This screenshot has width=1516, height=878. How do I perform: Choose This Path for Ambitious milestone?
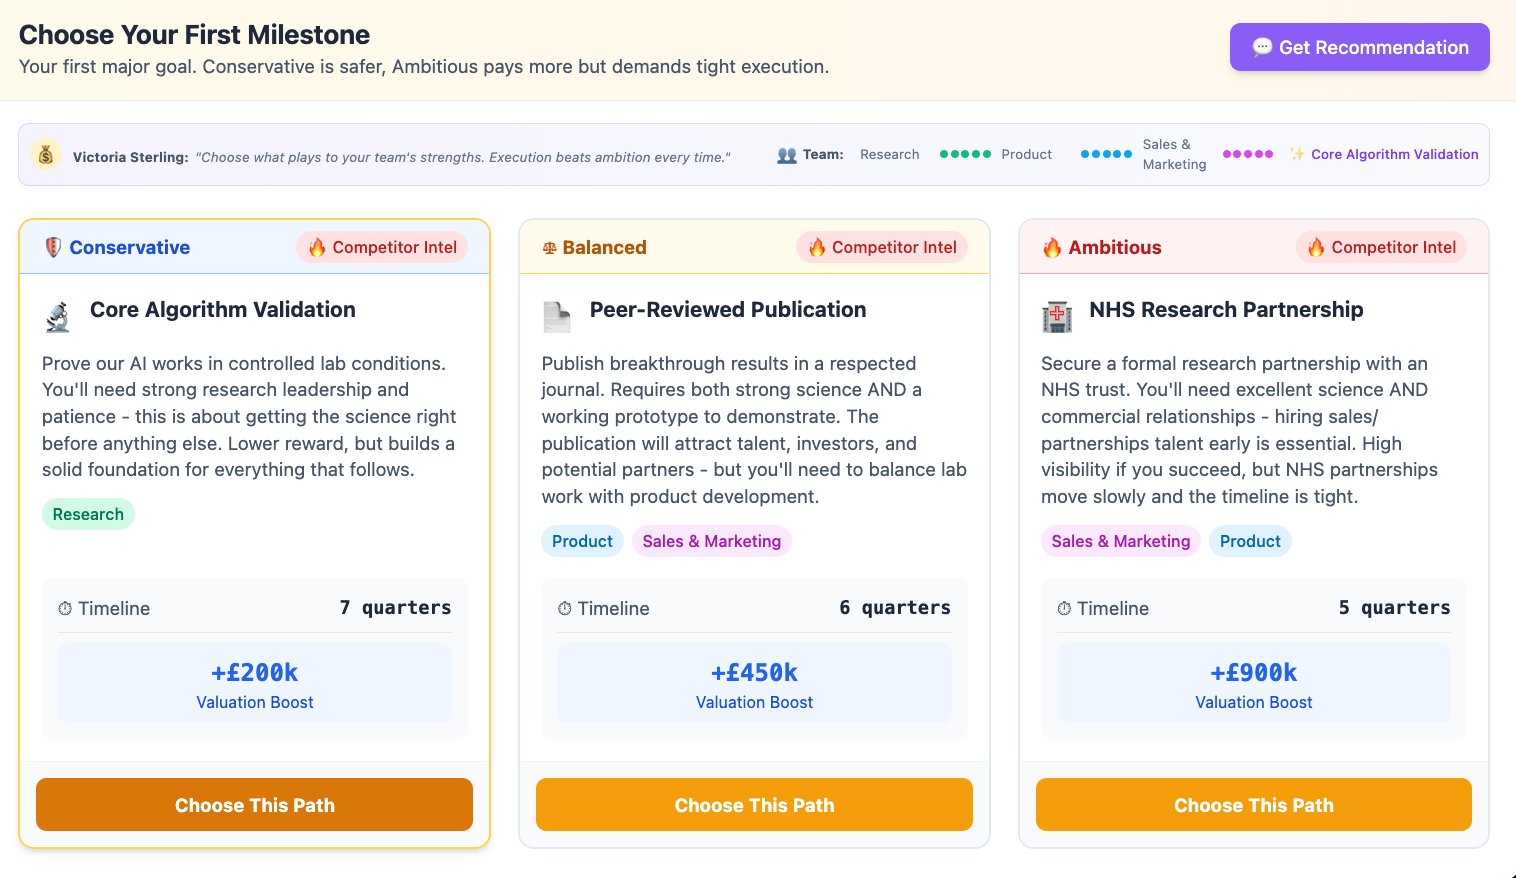tap(1253, 805)
